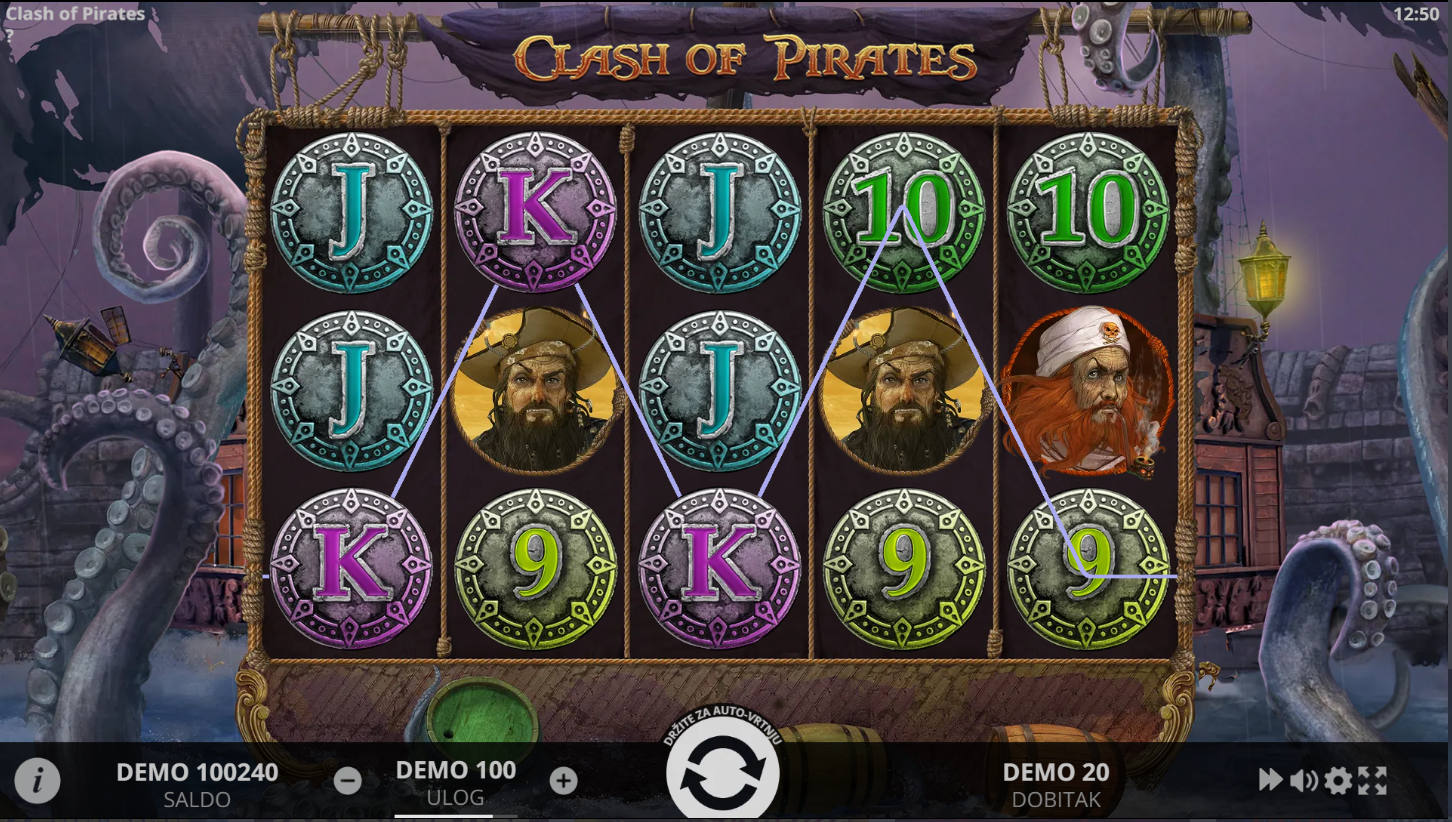Toggle fullscreen mode
The width and height of the screenshot is (1452, 822).
(x=1373, y=780)
